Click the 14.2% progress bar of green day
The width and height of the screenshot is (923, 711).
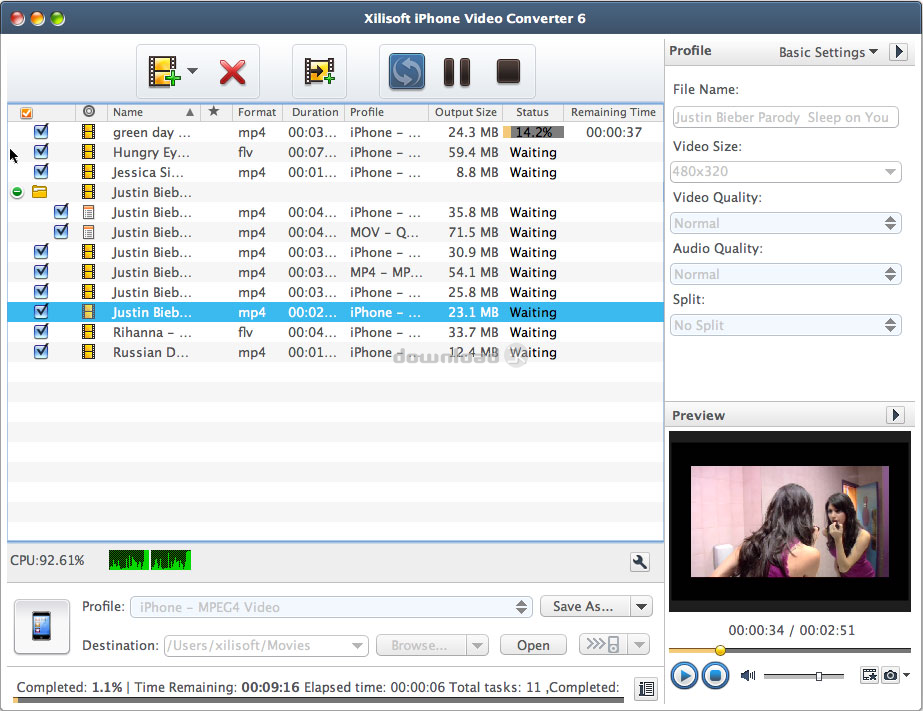pyautogui.click(x=533, y=132)
